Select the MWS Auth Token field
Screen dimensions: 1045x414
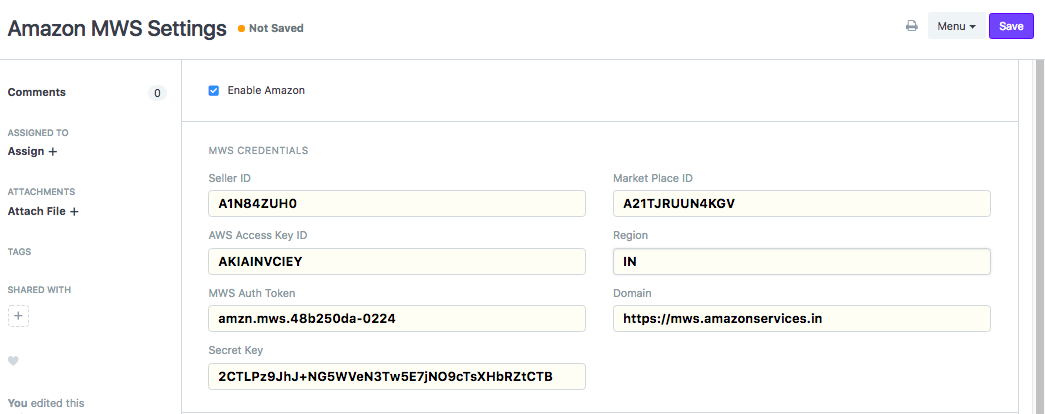396,319
